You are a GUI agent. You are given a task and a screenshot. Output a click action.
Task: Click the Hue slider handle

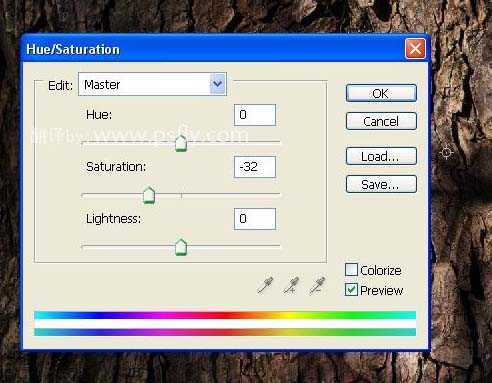tap(181, 144)
